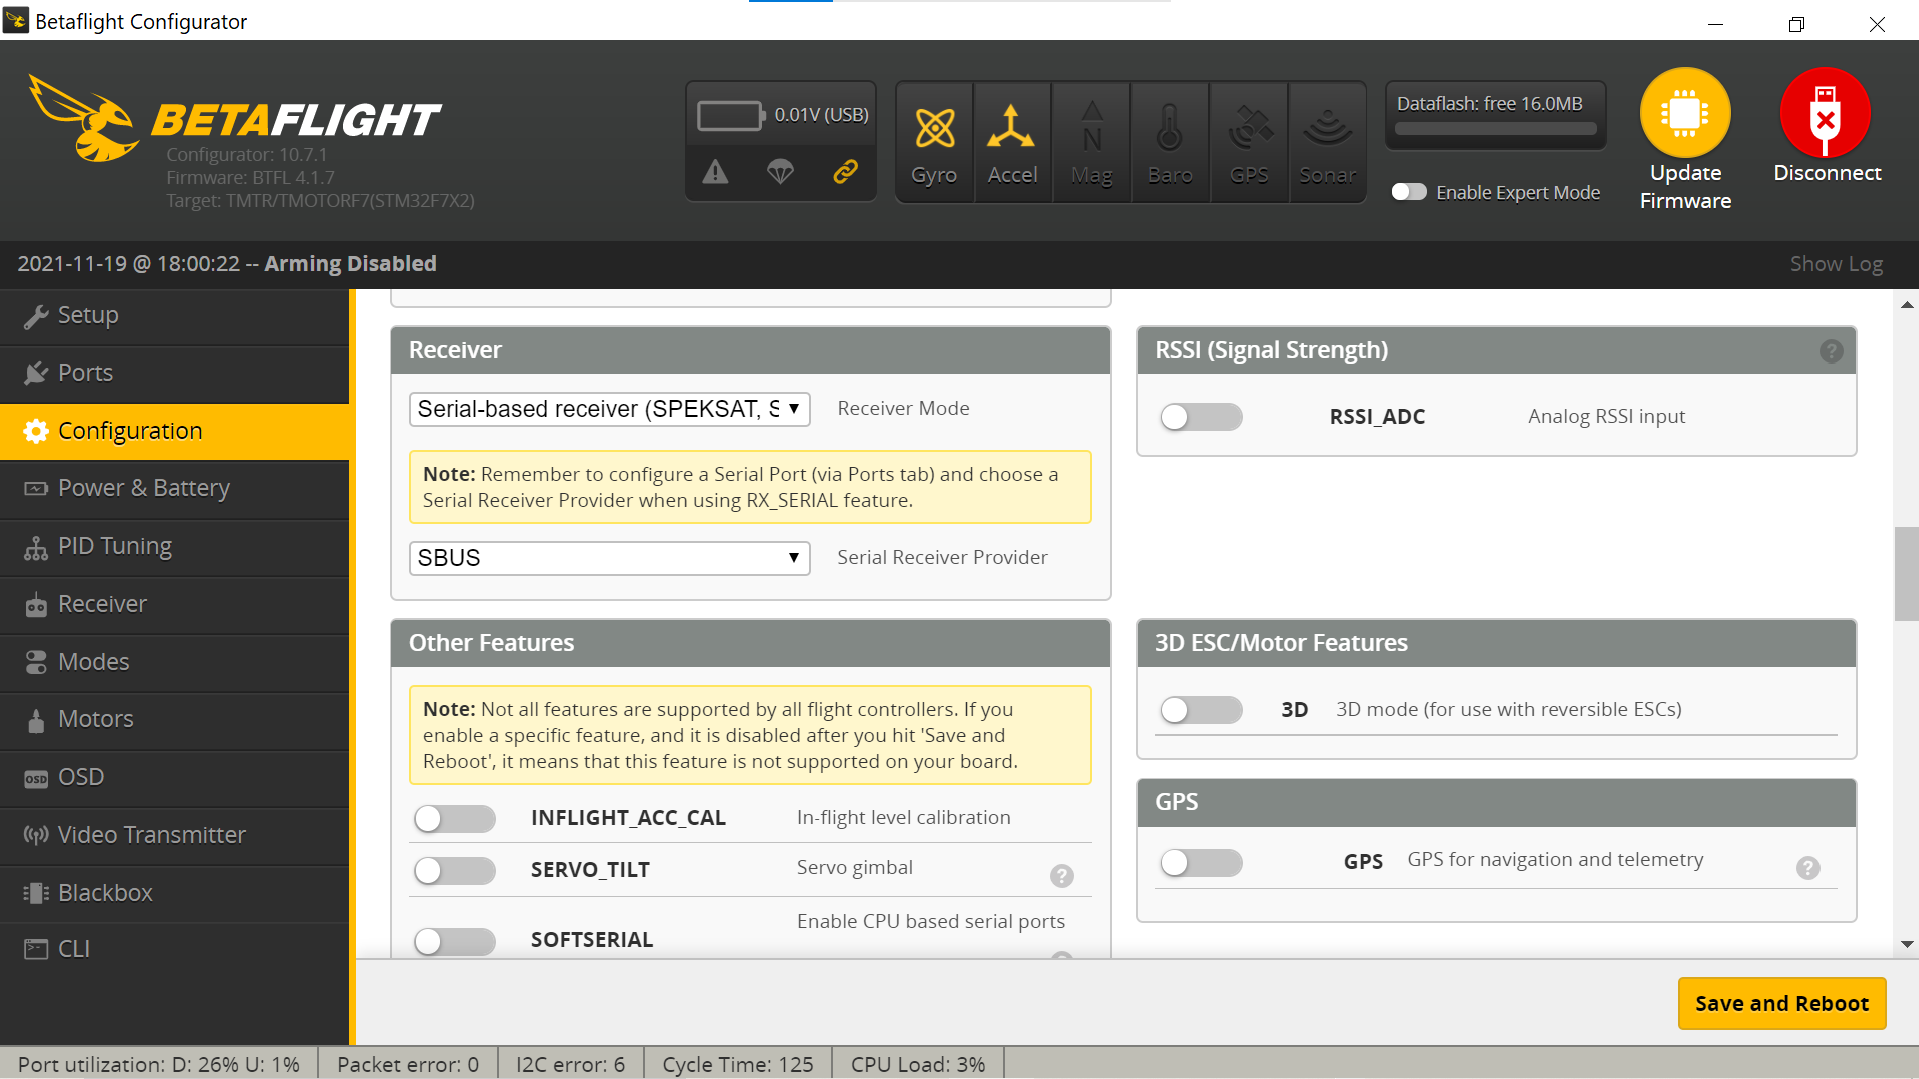This screenshot has width=1919, height=1079.
Task: Open the Power & Battery tab
Action: click(x=175, y=489)
